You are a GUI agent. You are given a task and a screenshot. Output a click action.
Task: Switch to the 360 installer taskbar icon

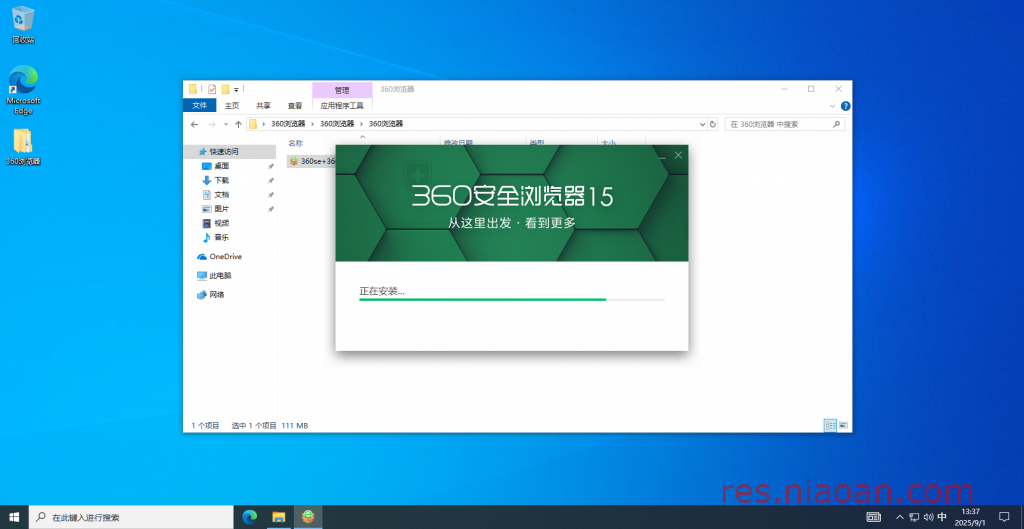click(x=308, y=517)
